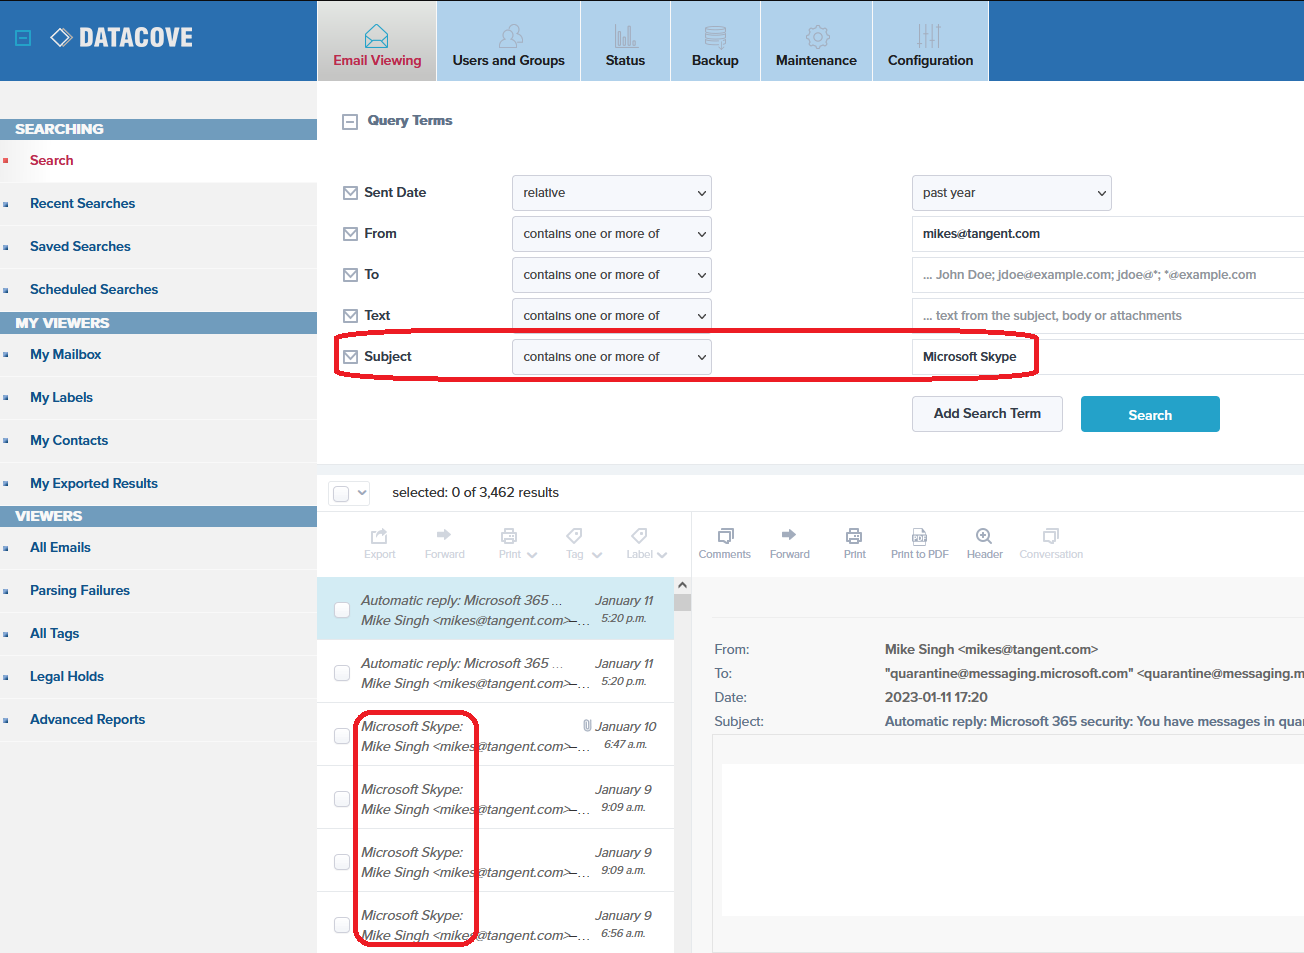Select the Microsoft Skype January 10 email checkbox

pos(342,736)
